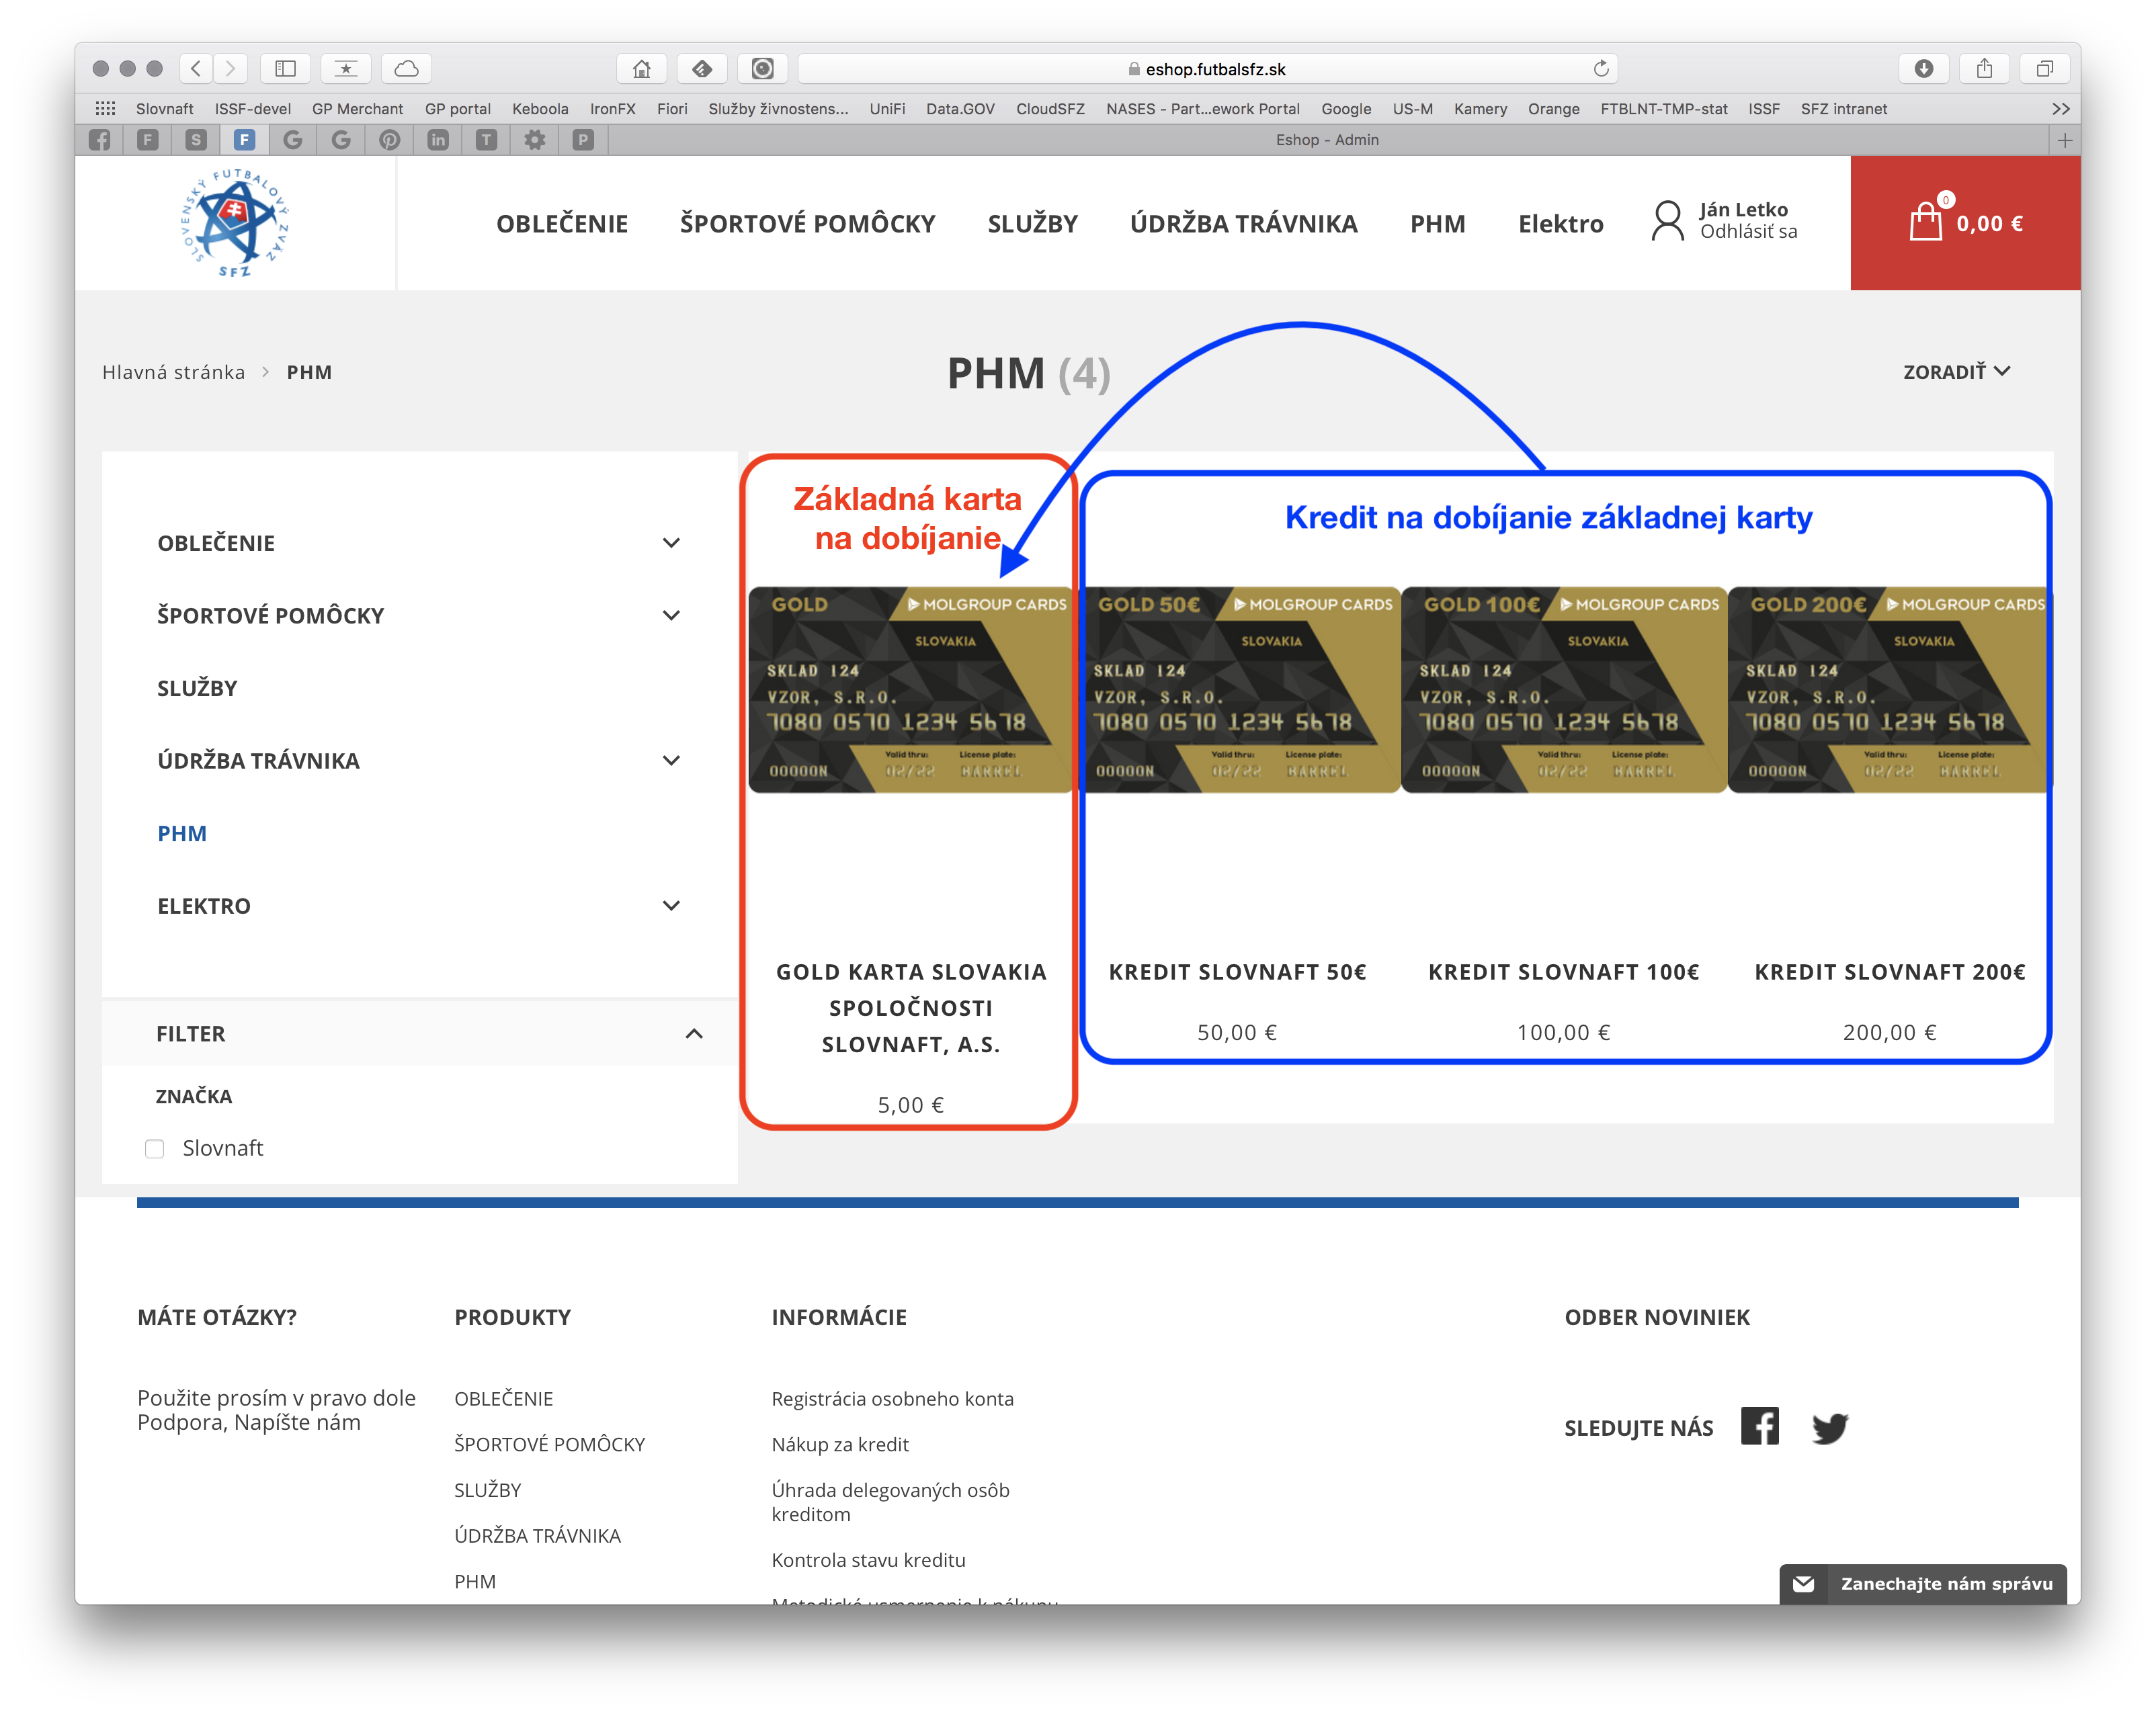Open ÚDRŽBA TRÁVNIKA in the top navigation
Screen dimensions: 2156x1712
1243,223
